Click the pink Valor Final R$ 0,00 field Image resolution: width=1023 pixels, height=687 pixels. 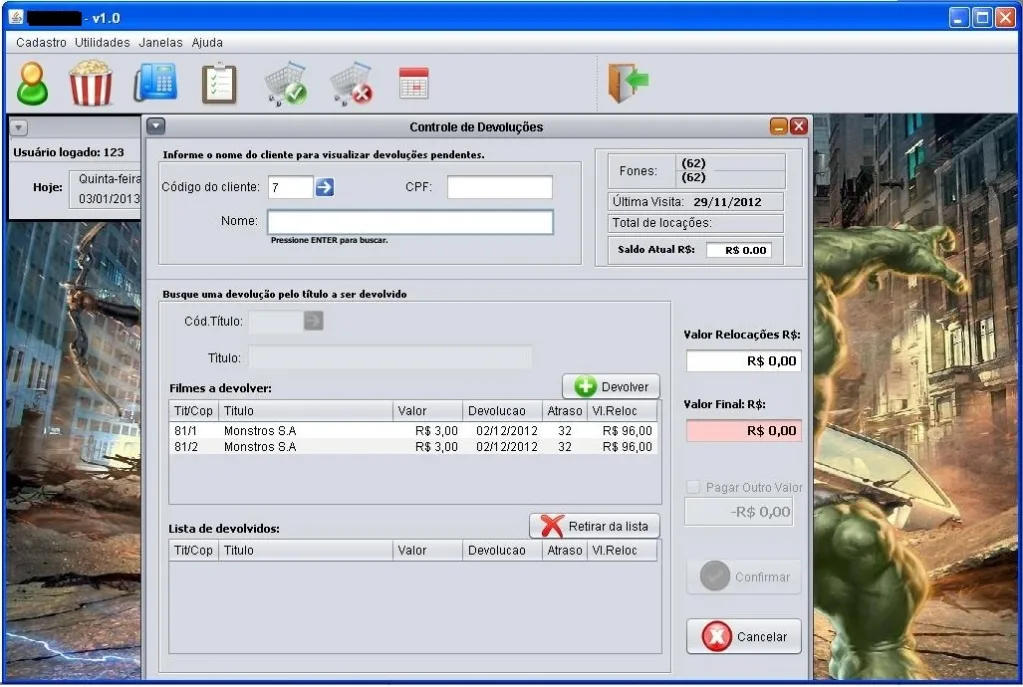pyautogui.click(x=744, y=431)
